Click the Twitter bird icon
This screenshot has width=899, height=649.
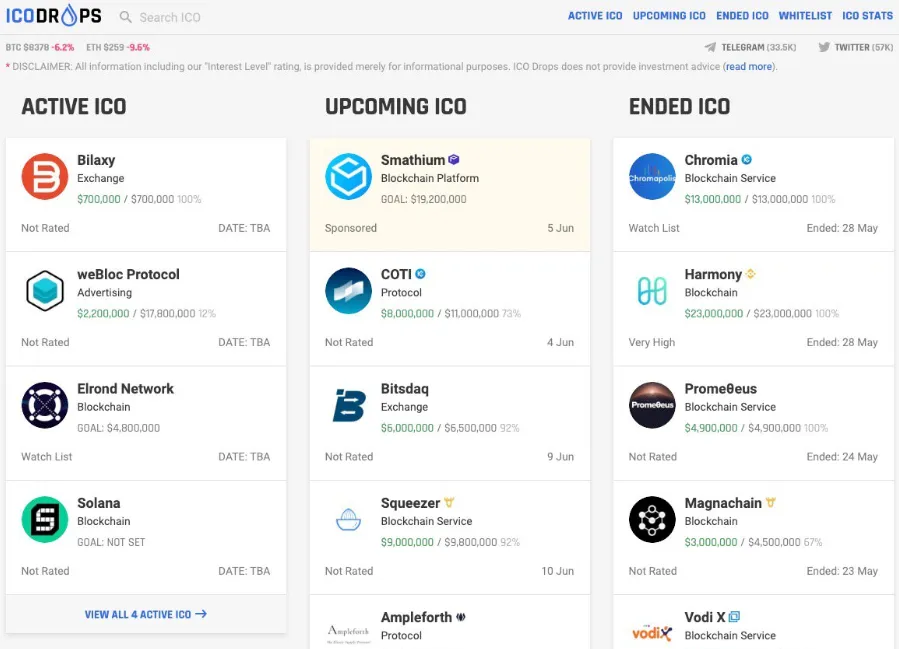click(x=824, y=47)
